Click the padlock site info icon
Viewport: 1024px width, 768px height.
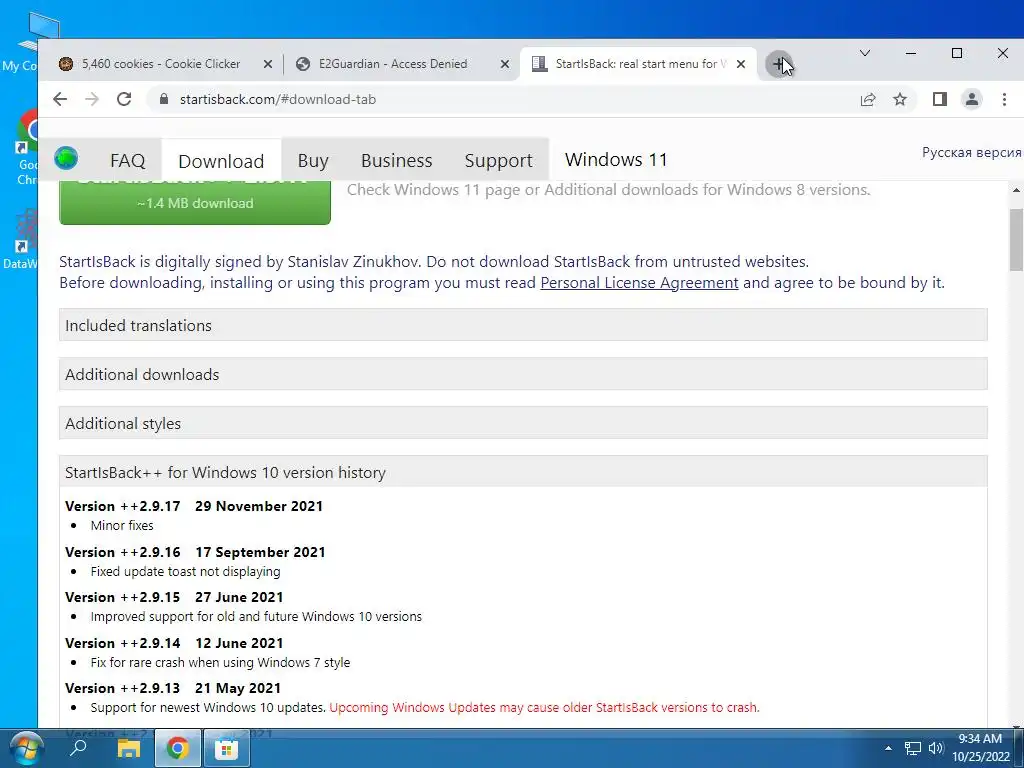pos(164,99)
